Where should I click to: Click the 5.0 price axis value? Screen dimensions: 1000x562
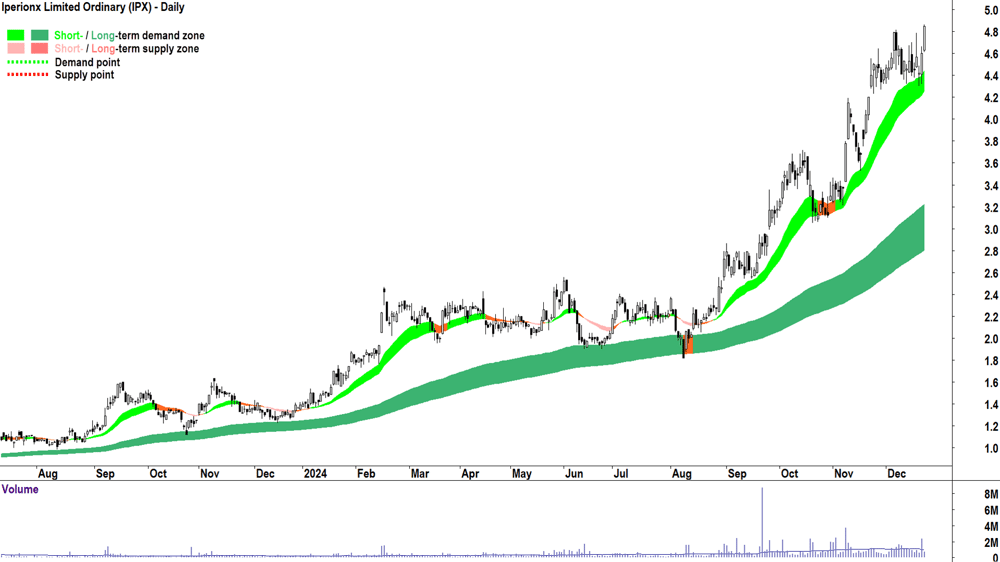pos(991,11)
